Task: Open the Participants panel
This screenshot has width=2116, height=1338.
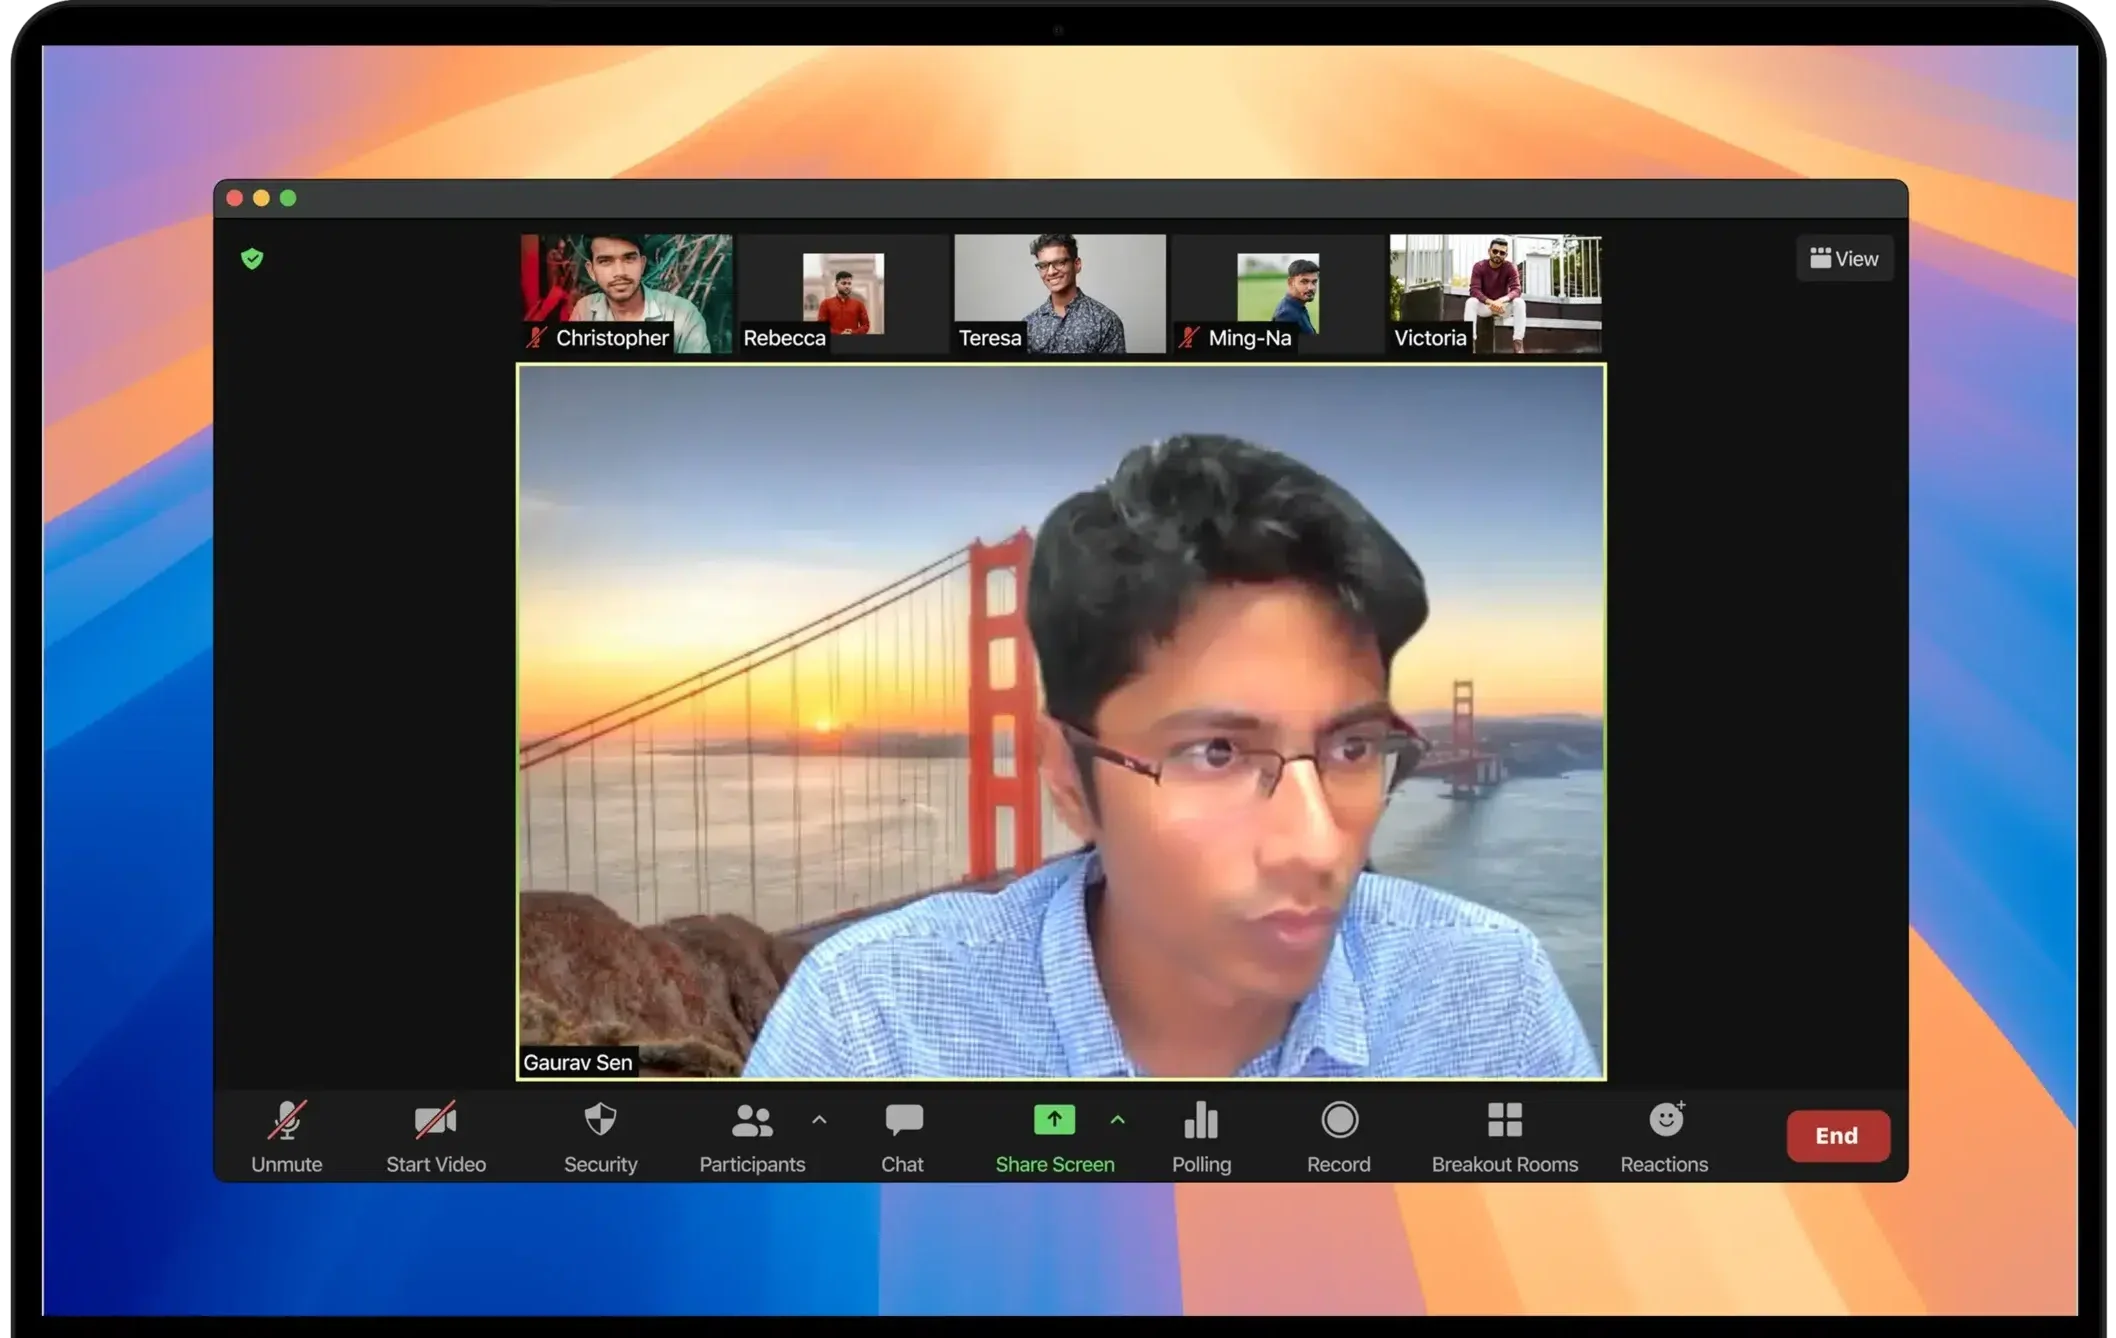Action: coord(752,1137)
